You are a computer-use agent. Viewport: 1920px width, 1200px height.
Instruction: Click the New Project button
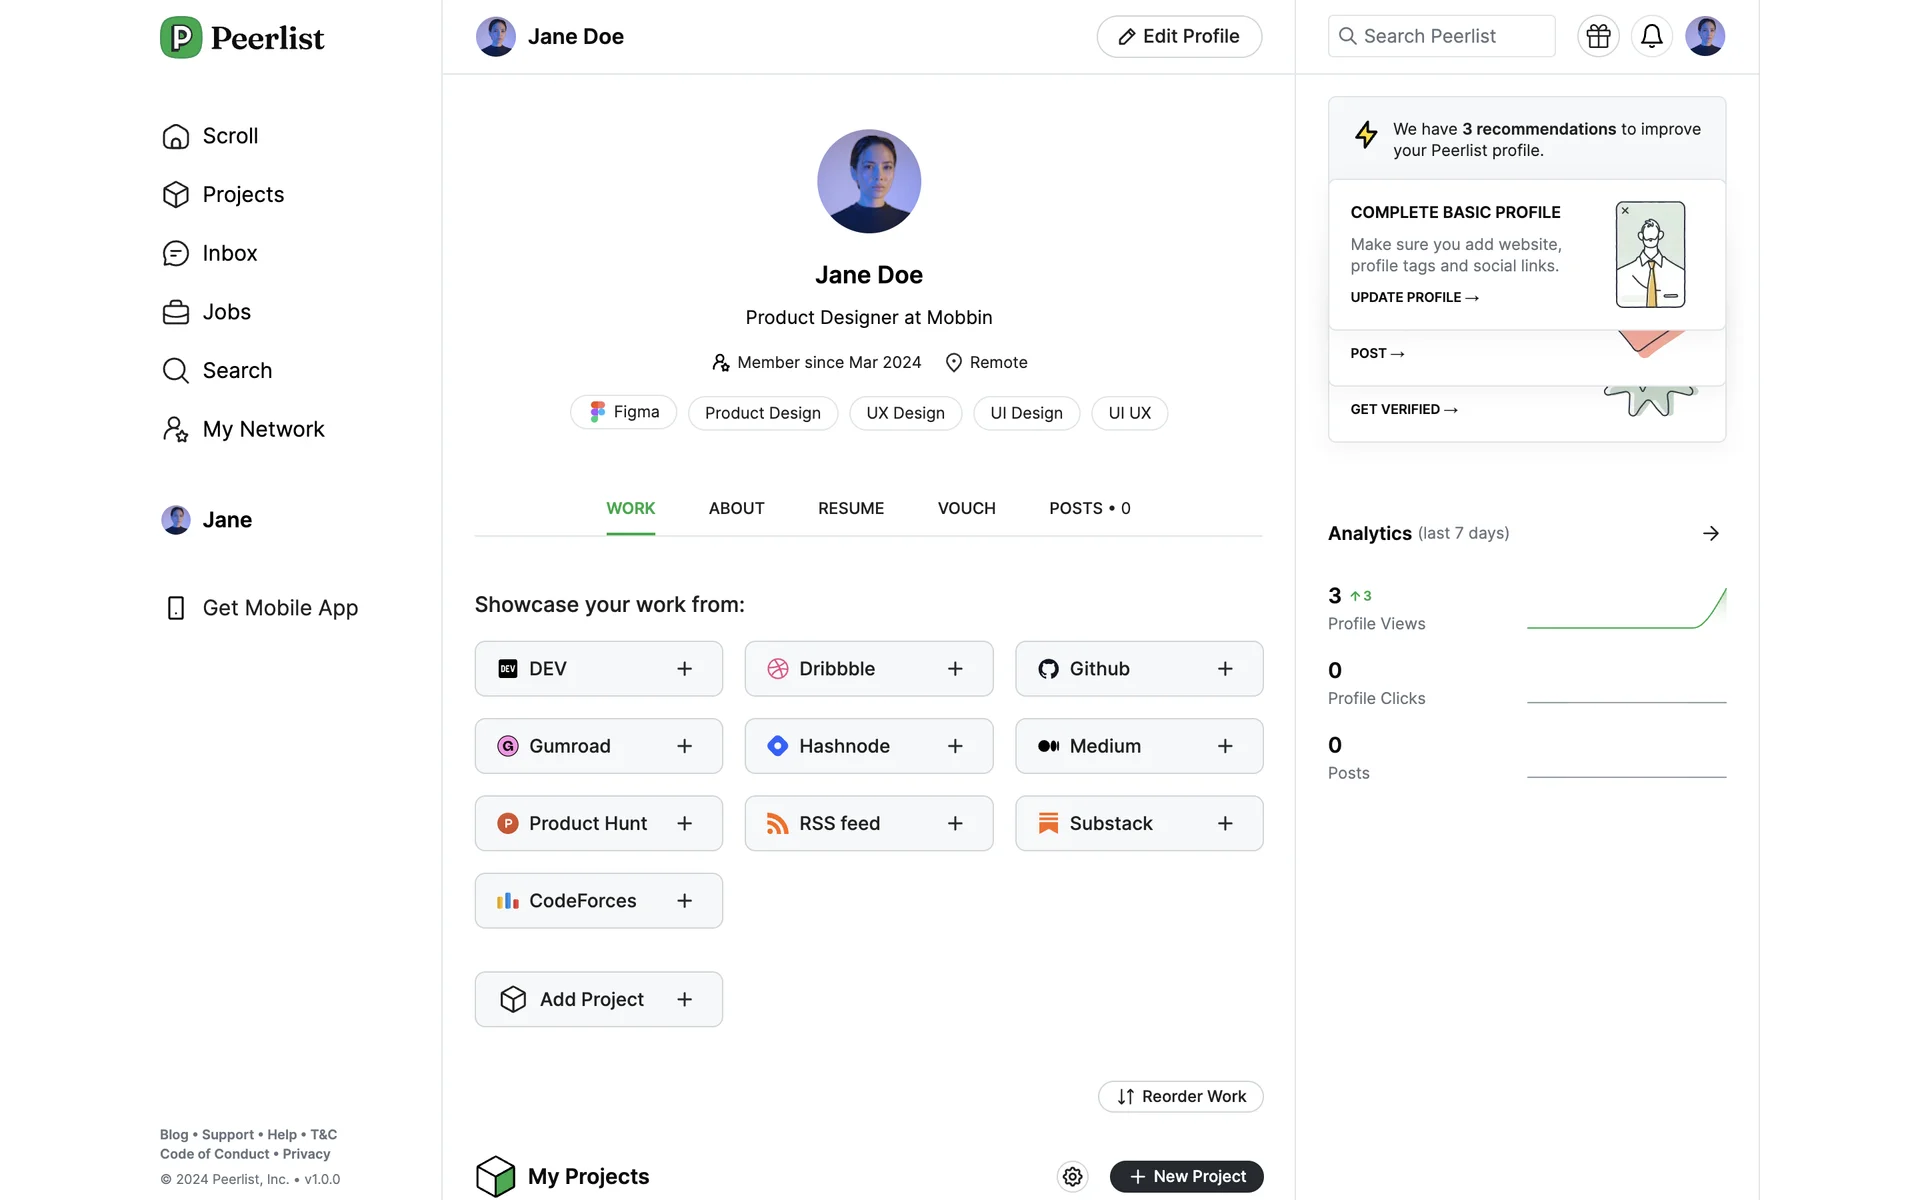[1186, 1176]
